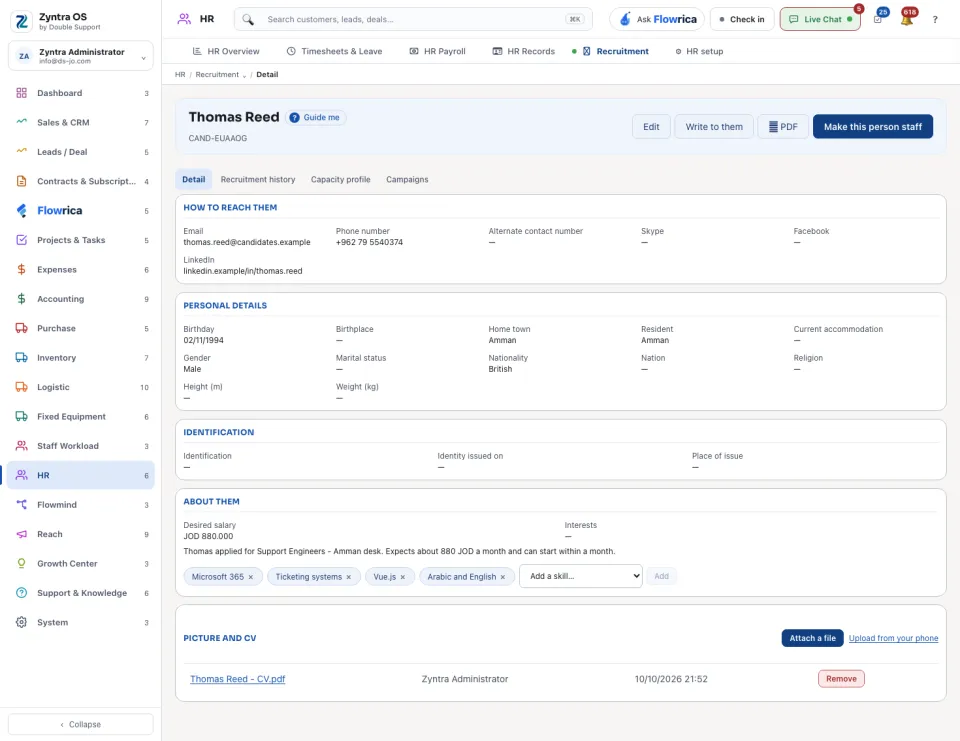Open the Leads / Deal icon

pos(21,152)
